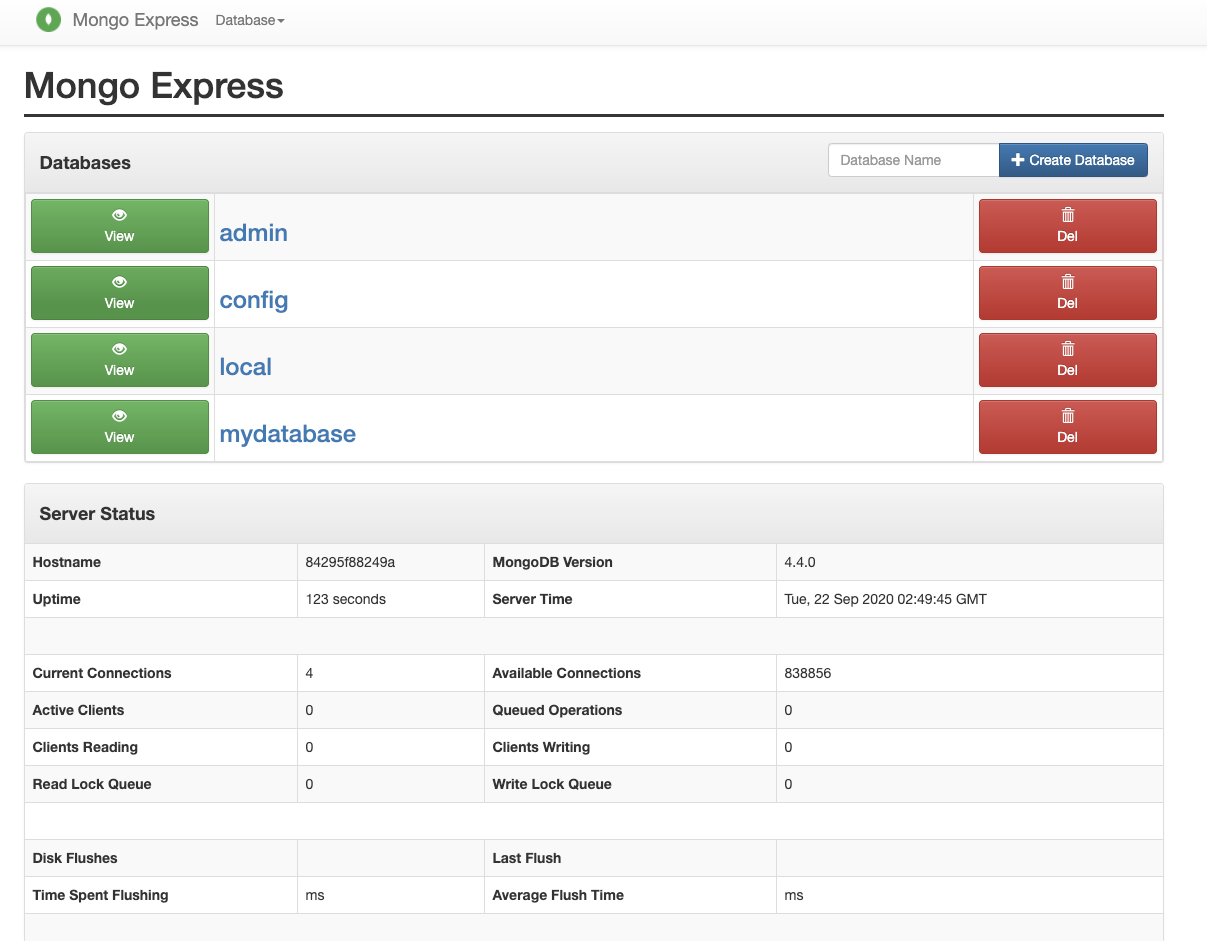Click the Databases panel heading
This screenshot has height=941, width=1207.
click(85, 163)
